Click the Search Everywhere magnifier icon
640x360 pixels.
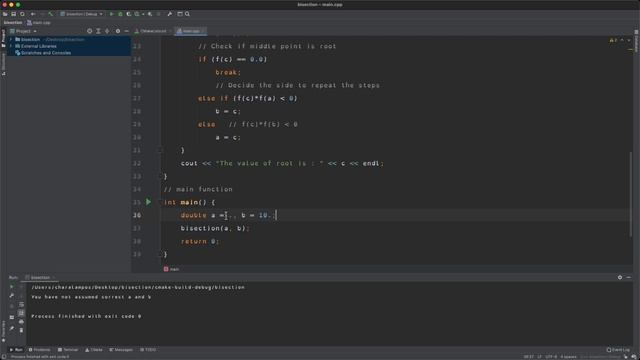coord(187,14)
